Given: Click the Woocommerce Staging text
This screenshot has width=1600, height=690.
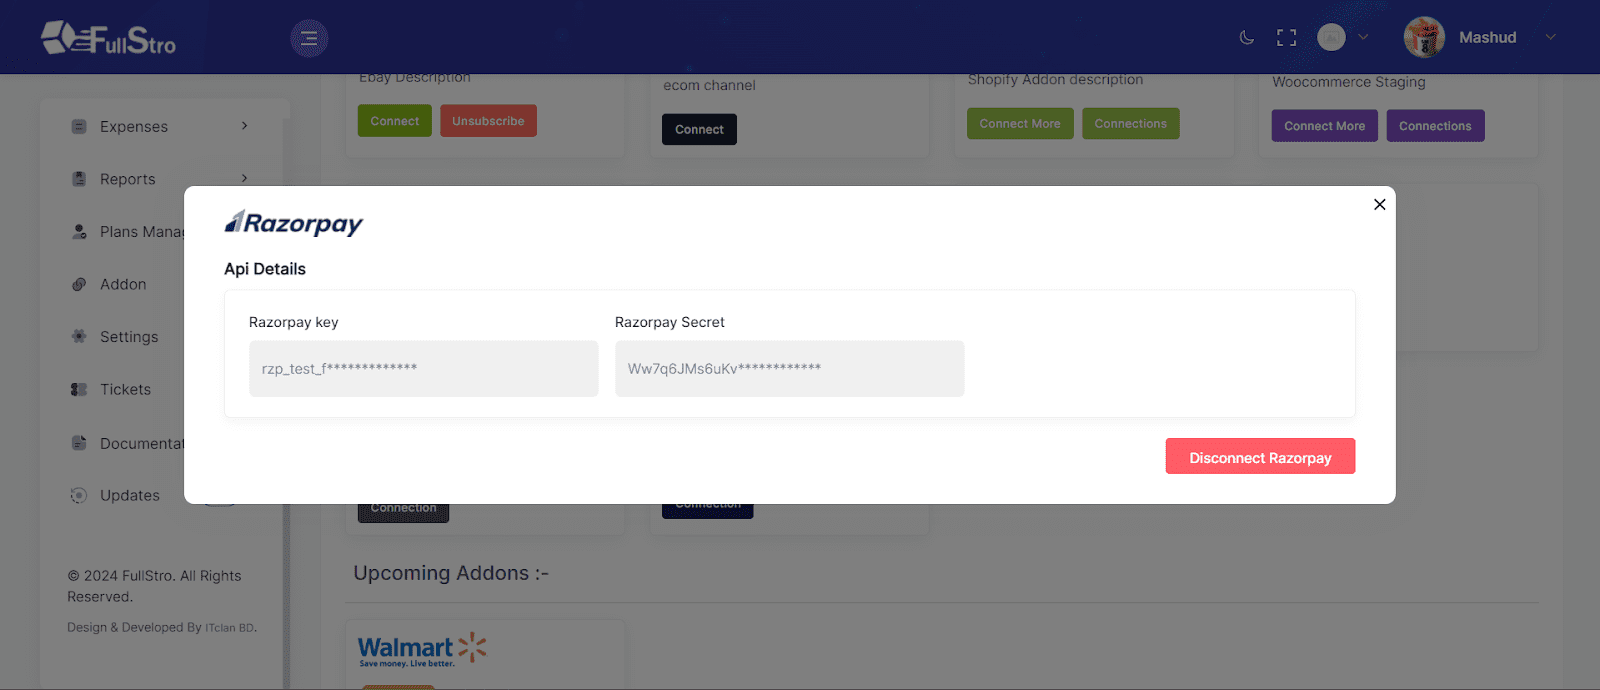Looking at the screenshot, I should coord(1349,82).
